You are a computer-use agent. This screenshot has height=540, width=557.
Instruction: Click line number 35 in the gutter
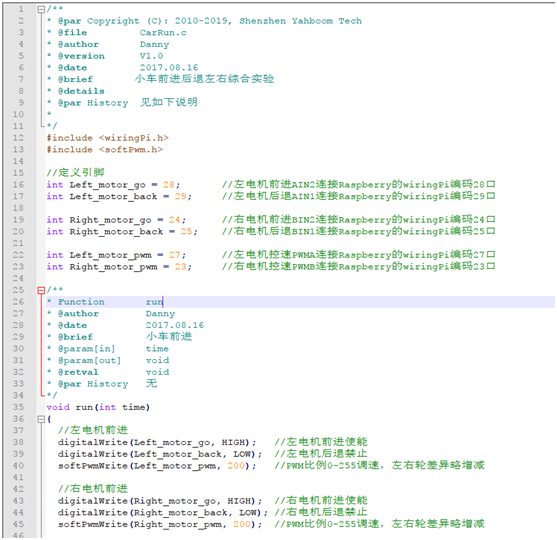click(x=18, y=407)
